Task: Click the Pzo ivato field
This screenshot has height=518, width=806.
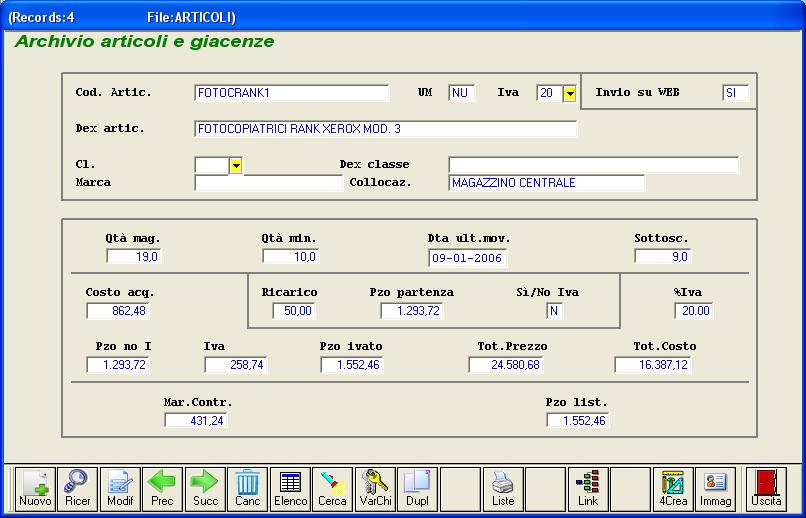Action: (x=352, y=365)
